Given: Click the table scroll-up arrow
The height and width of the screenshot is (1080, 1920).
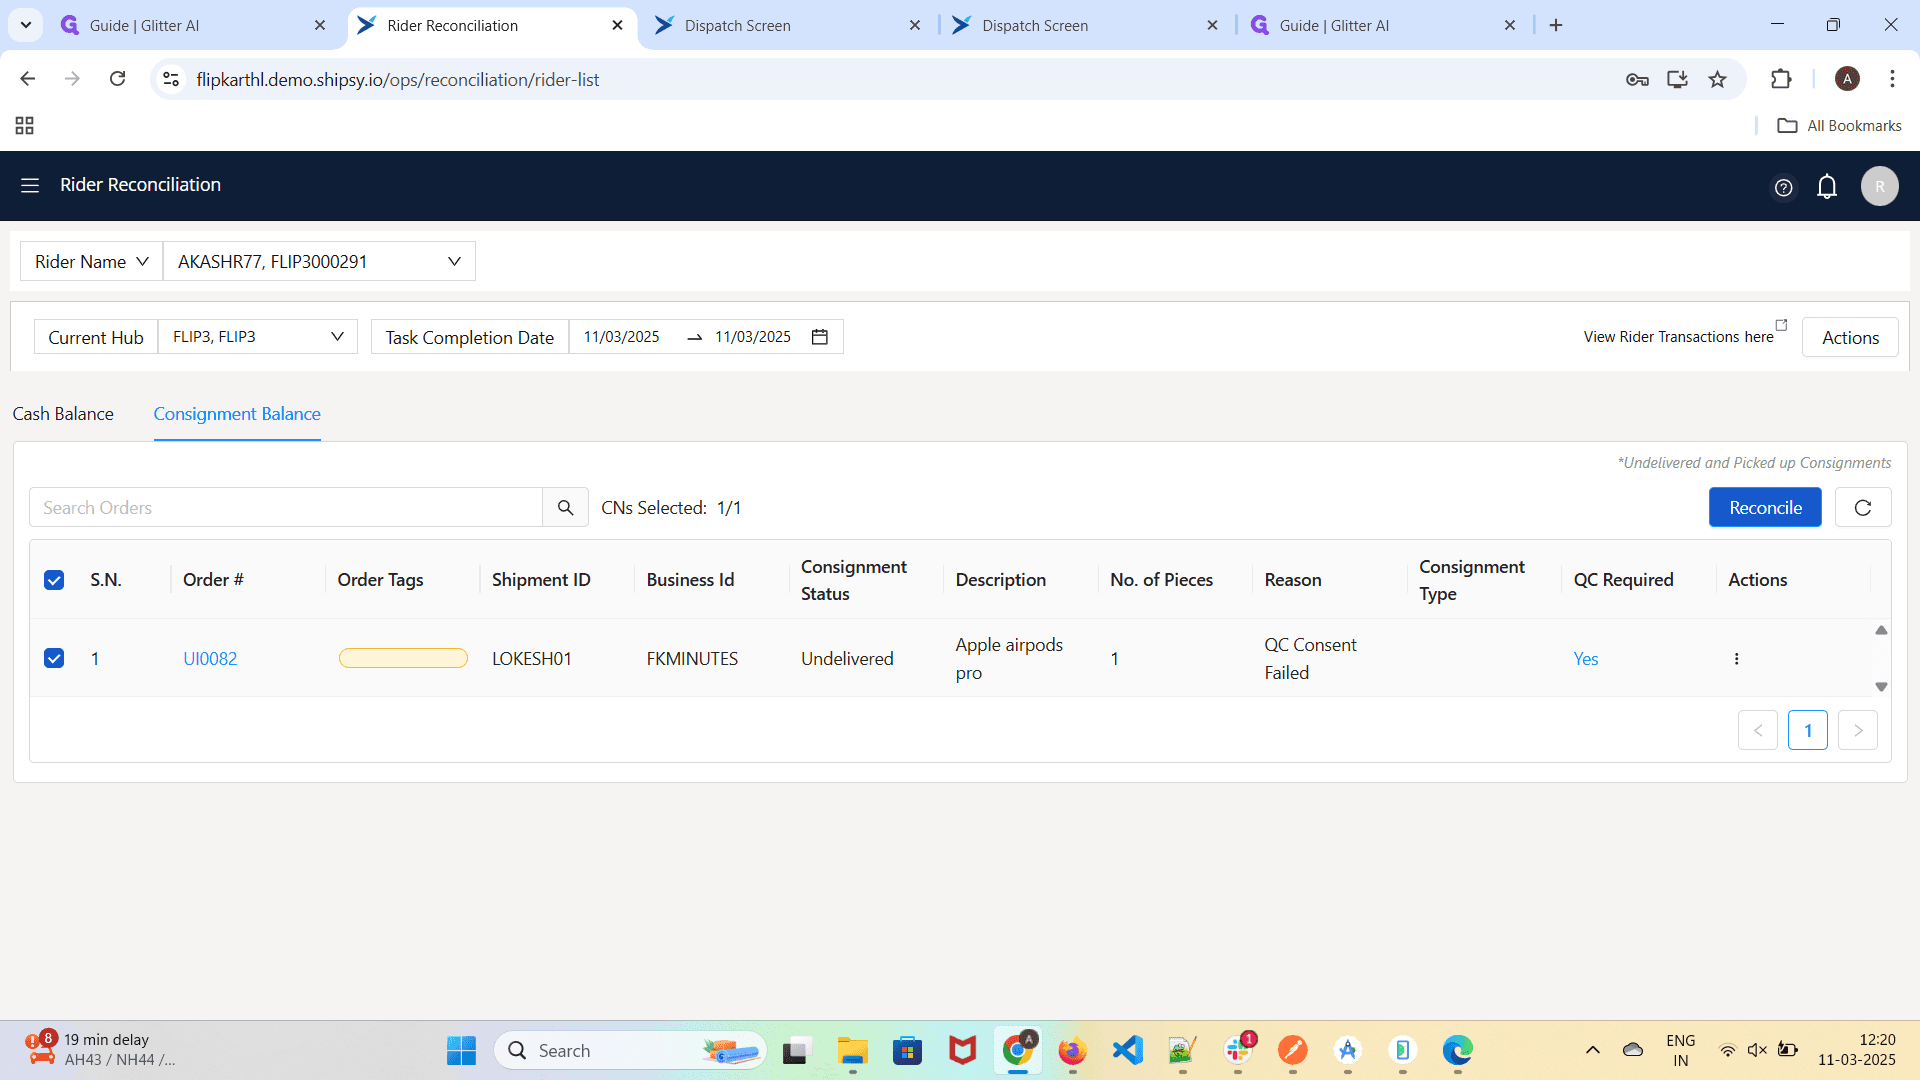Looking at the screenshot, I should tap(1881, 630).
